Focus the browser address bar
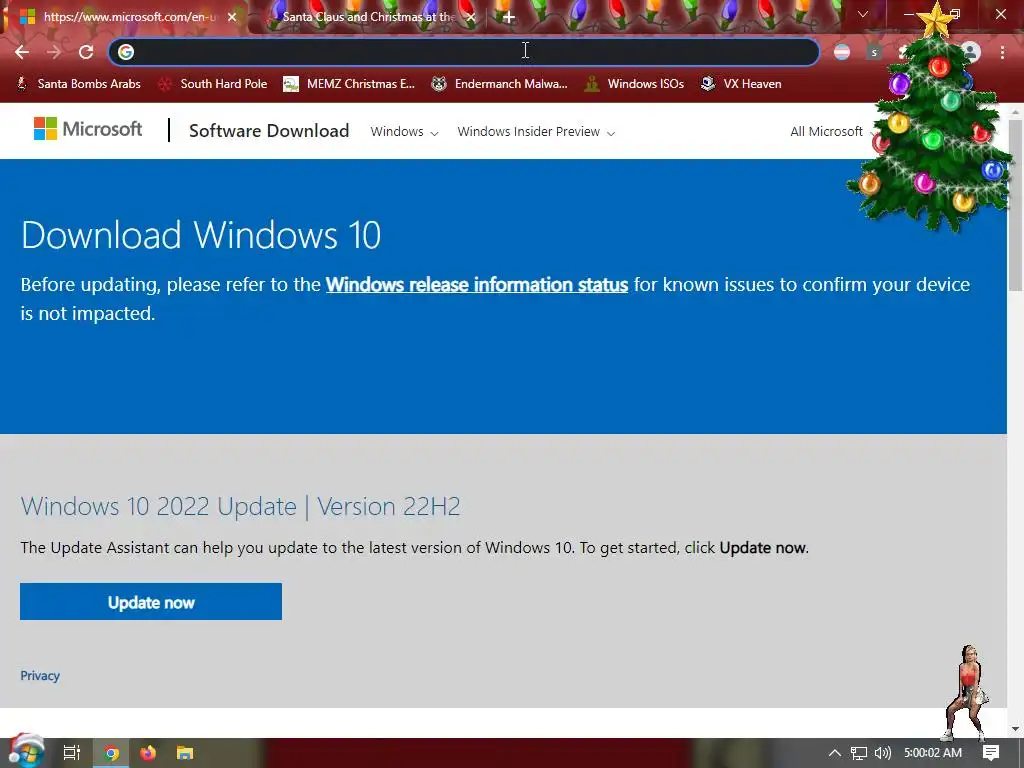1024x768 pixels. pos(464,52)
